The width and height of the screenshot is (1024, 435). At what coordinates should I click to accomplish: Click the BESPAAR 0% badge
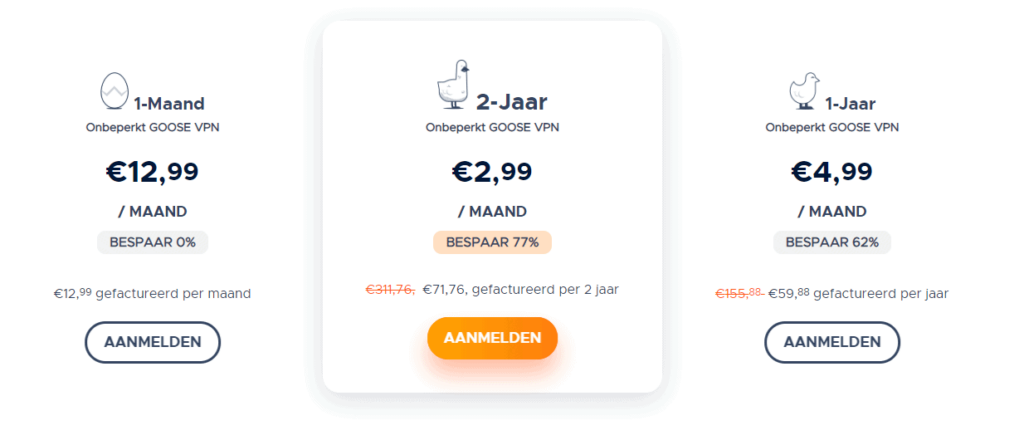pyautogui.click(x=153, y=242)
